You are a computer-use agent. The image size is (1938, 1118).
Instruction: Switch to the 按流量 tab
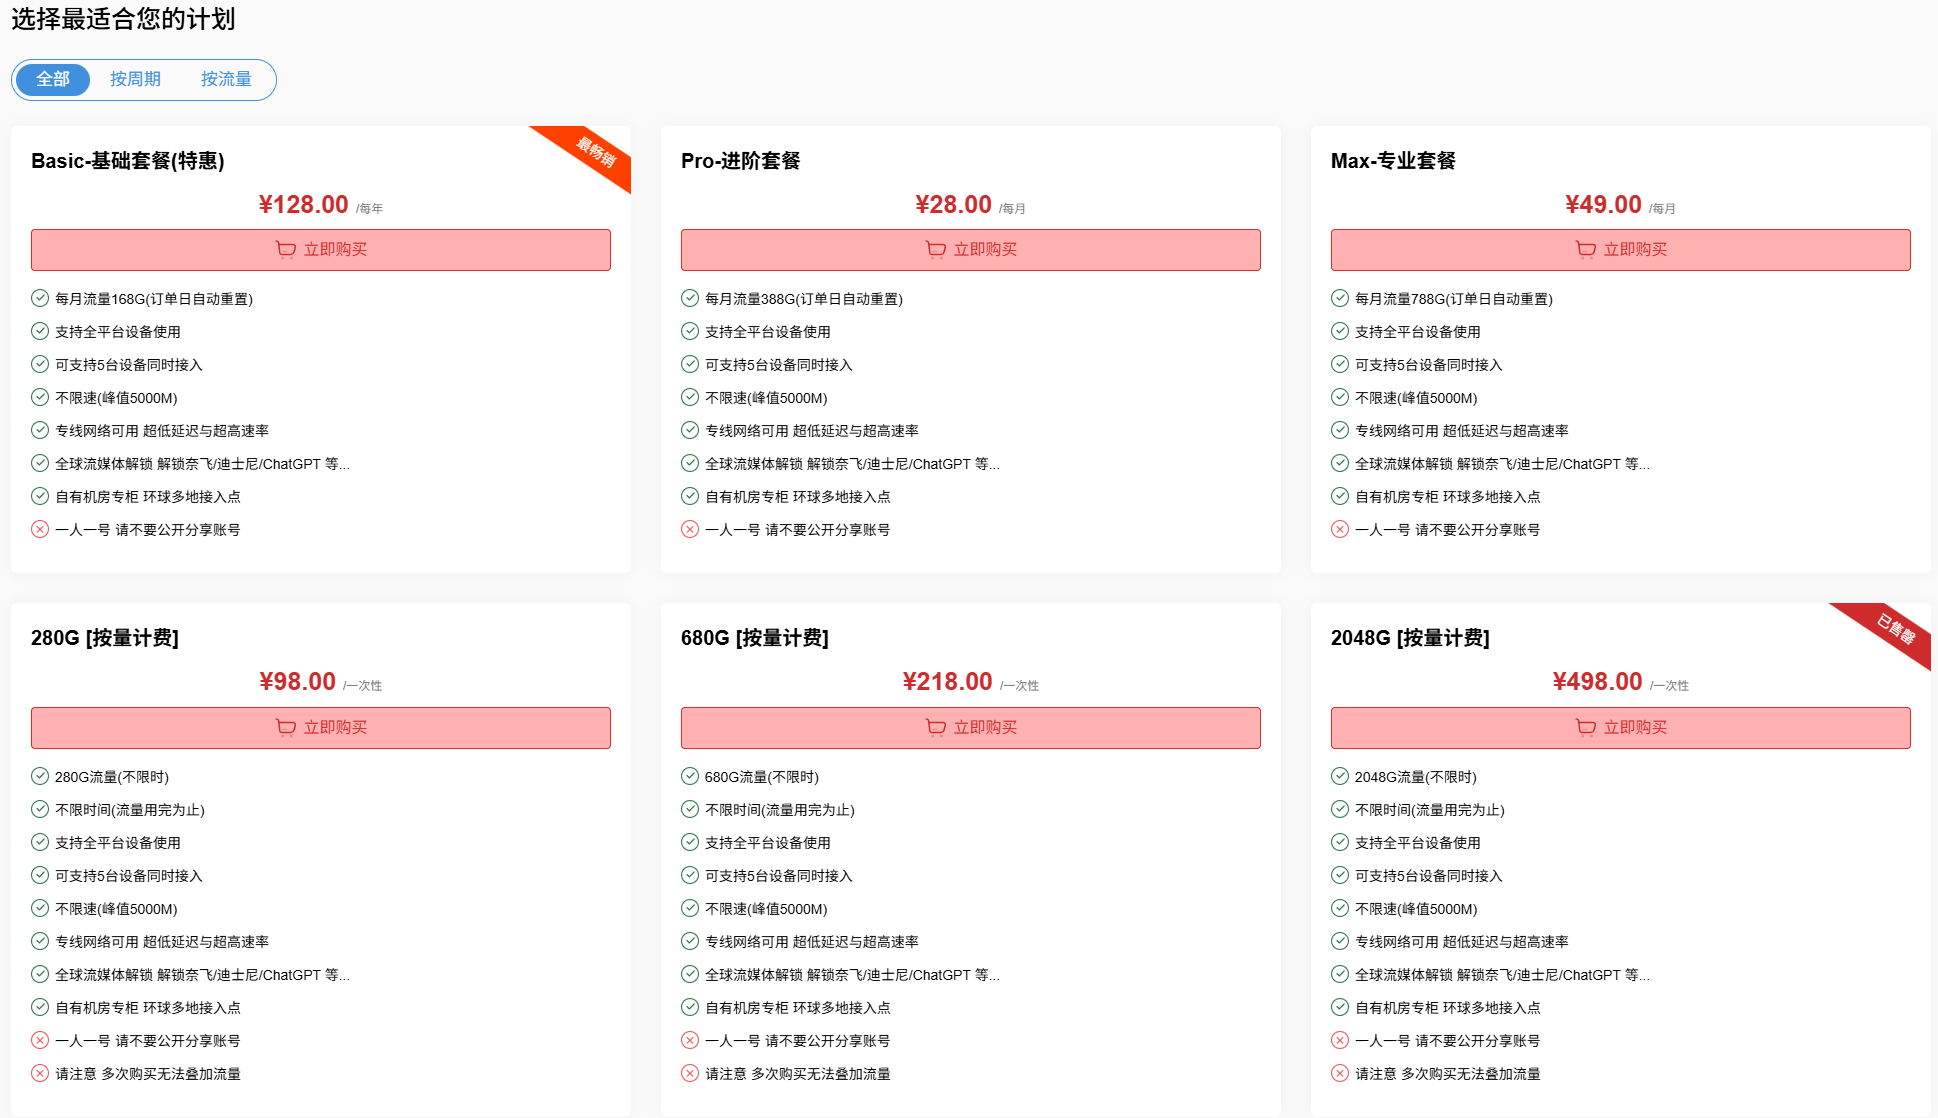[226, 79]
